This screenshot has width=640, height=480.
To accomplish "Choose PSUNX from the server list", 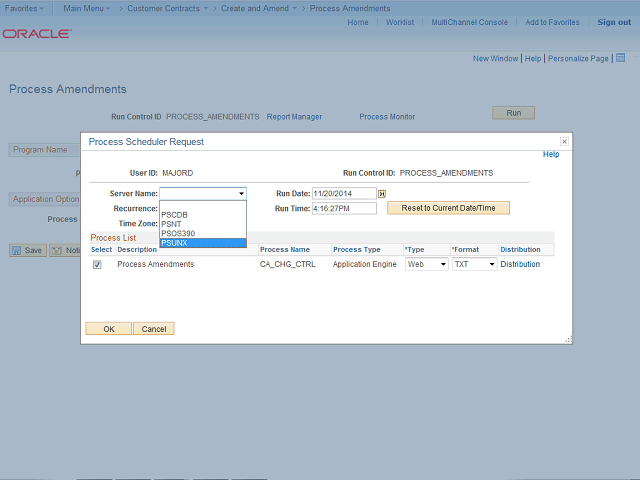I will (203, 243).
